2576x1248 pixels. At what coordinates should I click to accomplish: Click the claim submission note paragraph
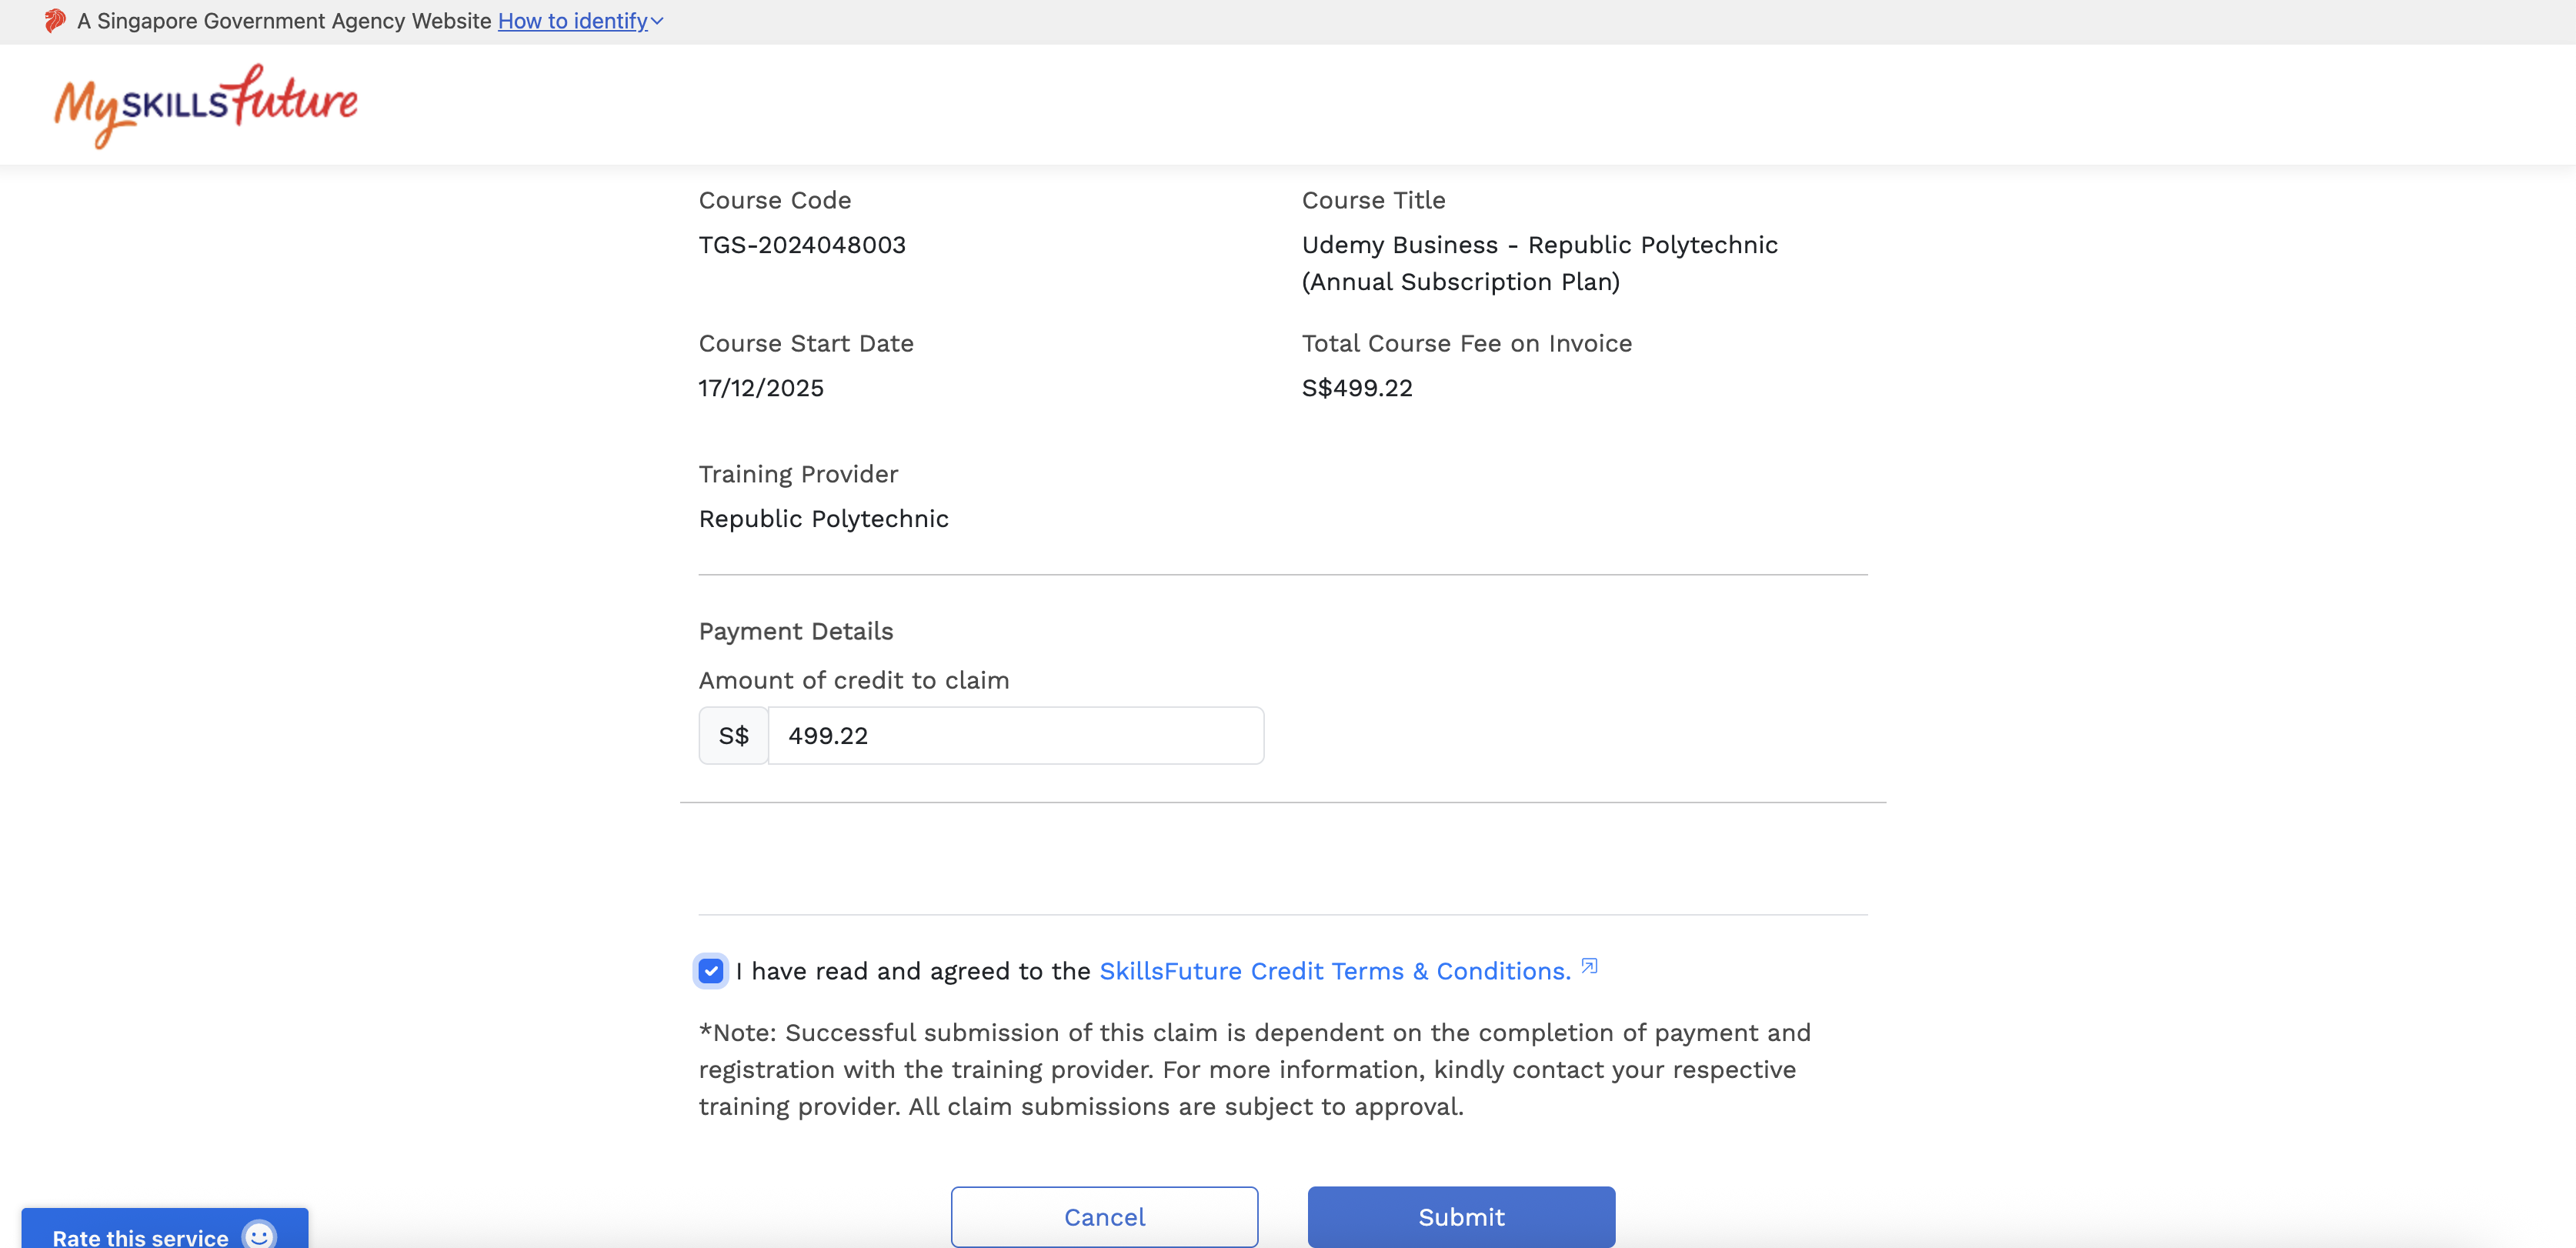coord(1254,1069)
